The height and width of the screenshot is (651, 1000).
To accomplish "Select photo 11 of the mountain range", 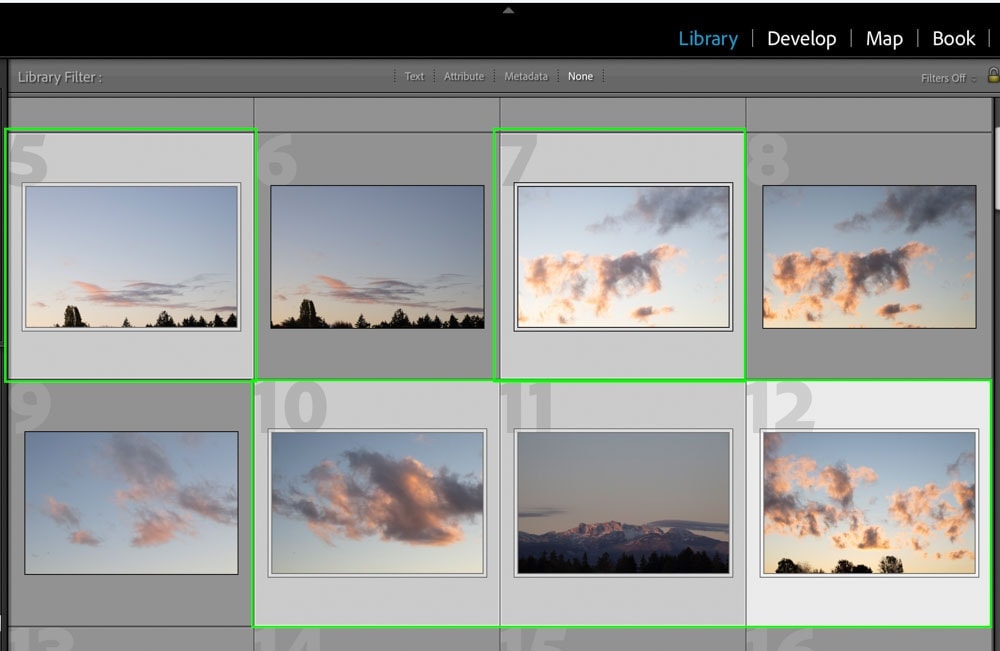I will tap(623, 502).
